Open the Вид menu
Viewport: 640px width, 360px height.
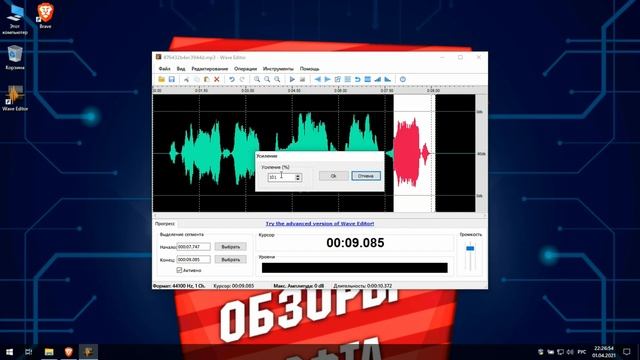(181, 69)
